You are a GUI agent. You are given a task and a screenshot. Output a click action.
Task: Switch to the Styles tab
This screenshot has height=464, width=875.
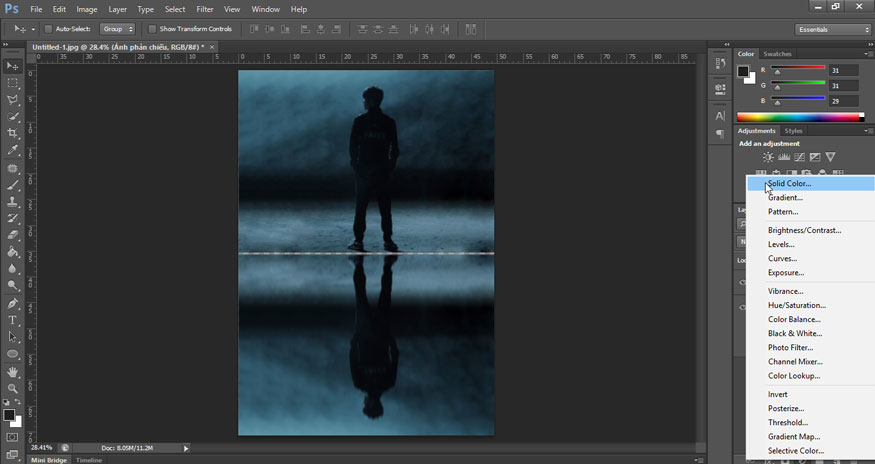(x=793, y=131)
